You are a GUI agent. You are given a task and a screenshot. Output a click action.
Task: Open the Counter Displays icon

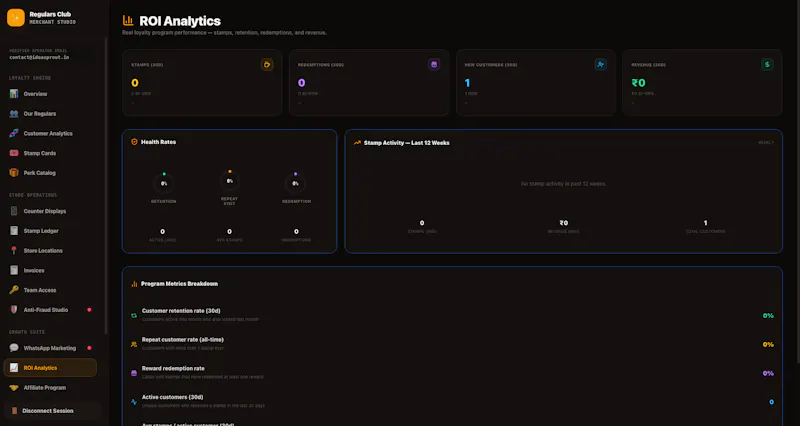coord(14,211)
